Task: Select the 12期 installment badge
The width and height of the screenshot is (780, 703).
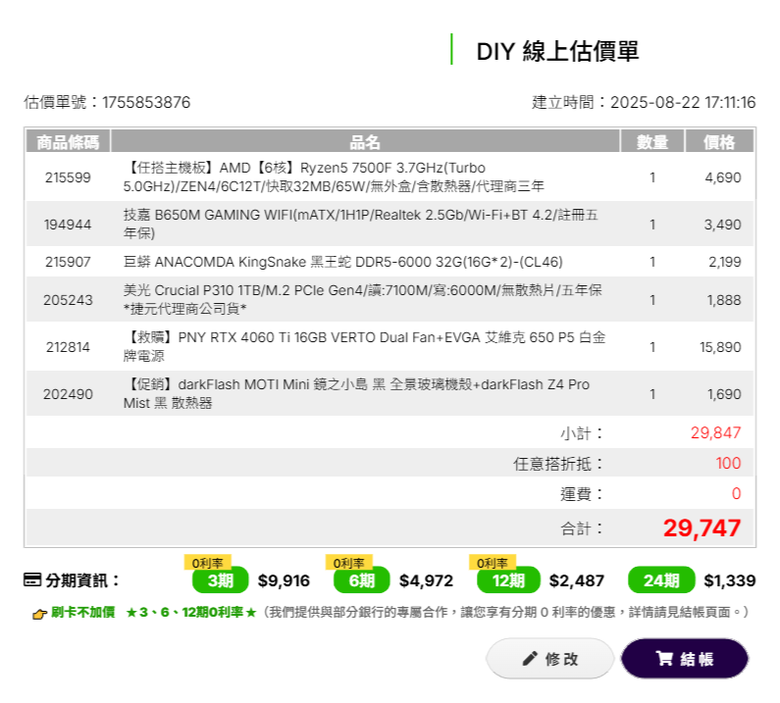Action: (x=508, y=580)
